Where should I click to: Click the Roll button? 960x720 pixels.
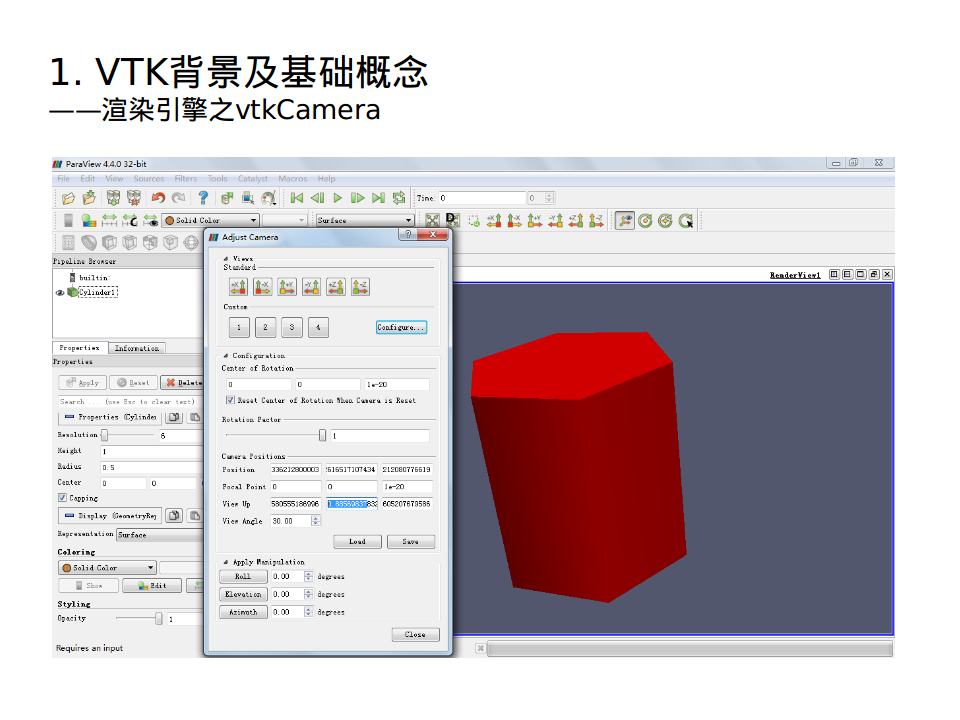(x=243, y=577)
